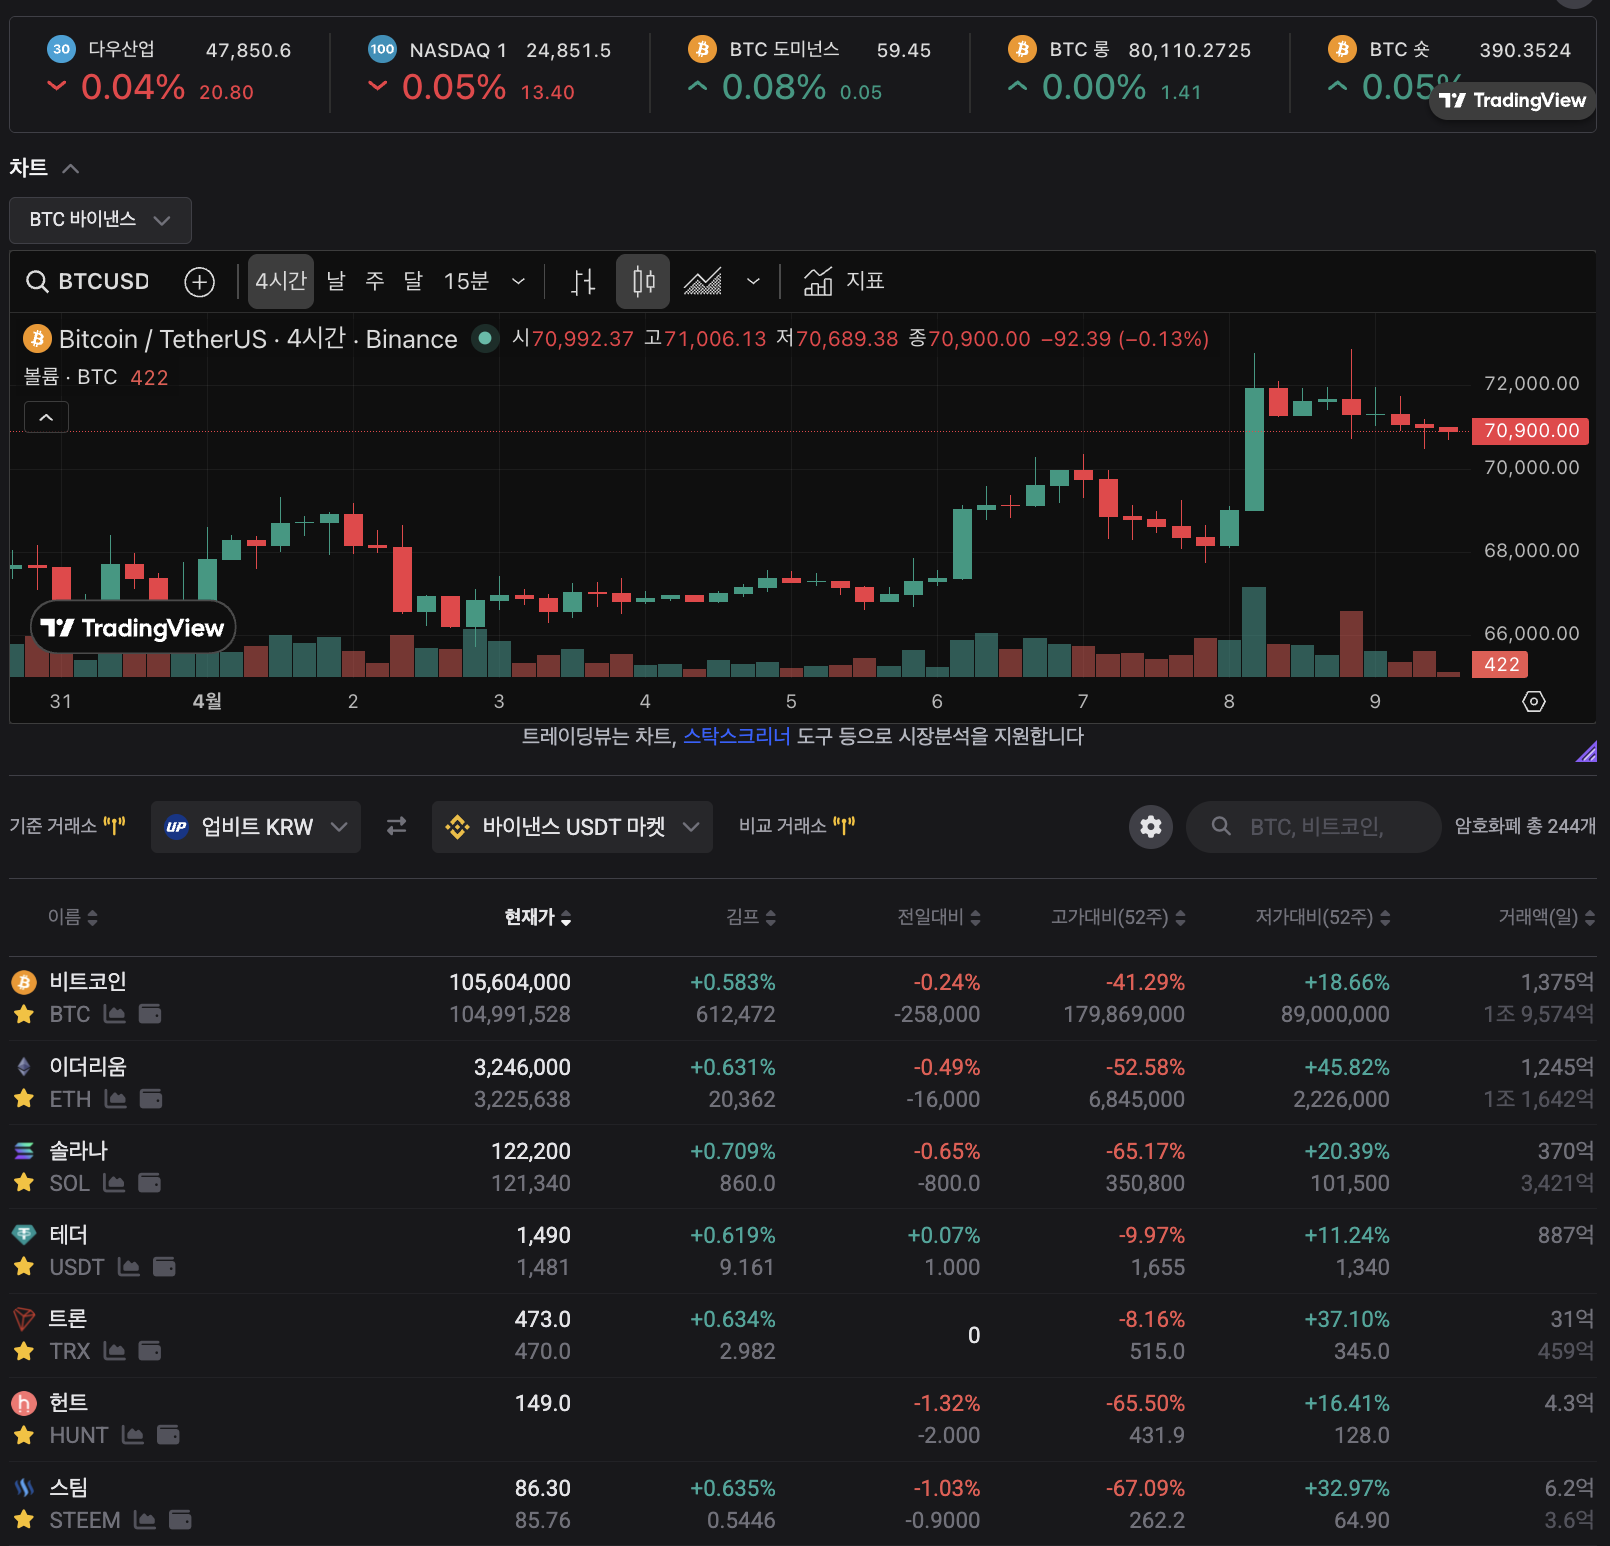Sort the table by 현재가
The image size is (1610, 1546).
coord(538,917)
